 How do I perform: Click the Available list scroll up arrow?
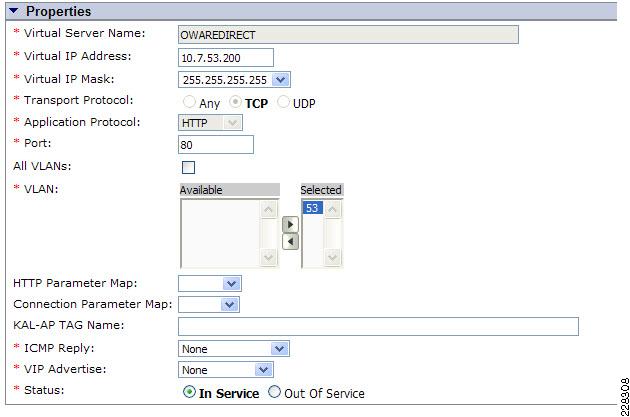[x=268, y=209]
